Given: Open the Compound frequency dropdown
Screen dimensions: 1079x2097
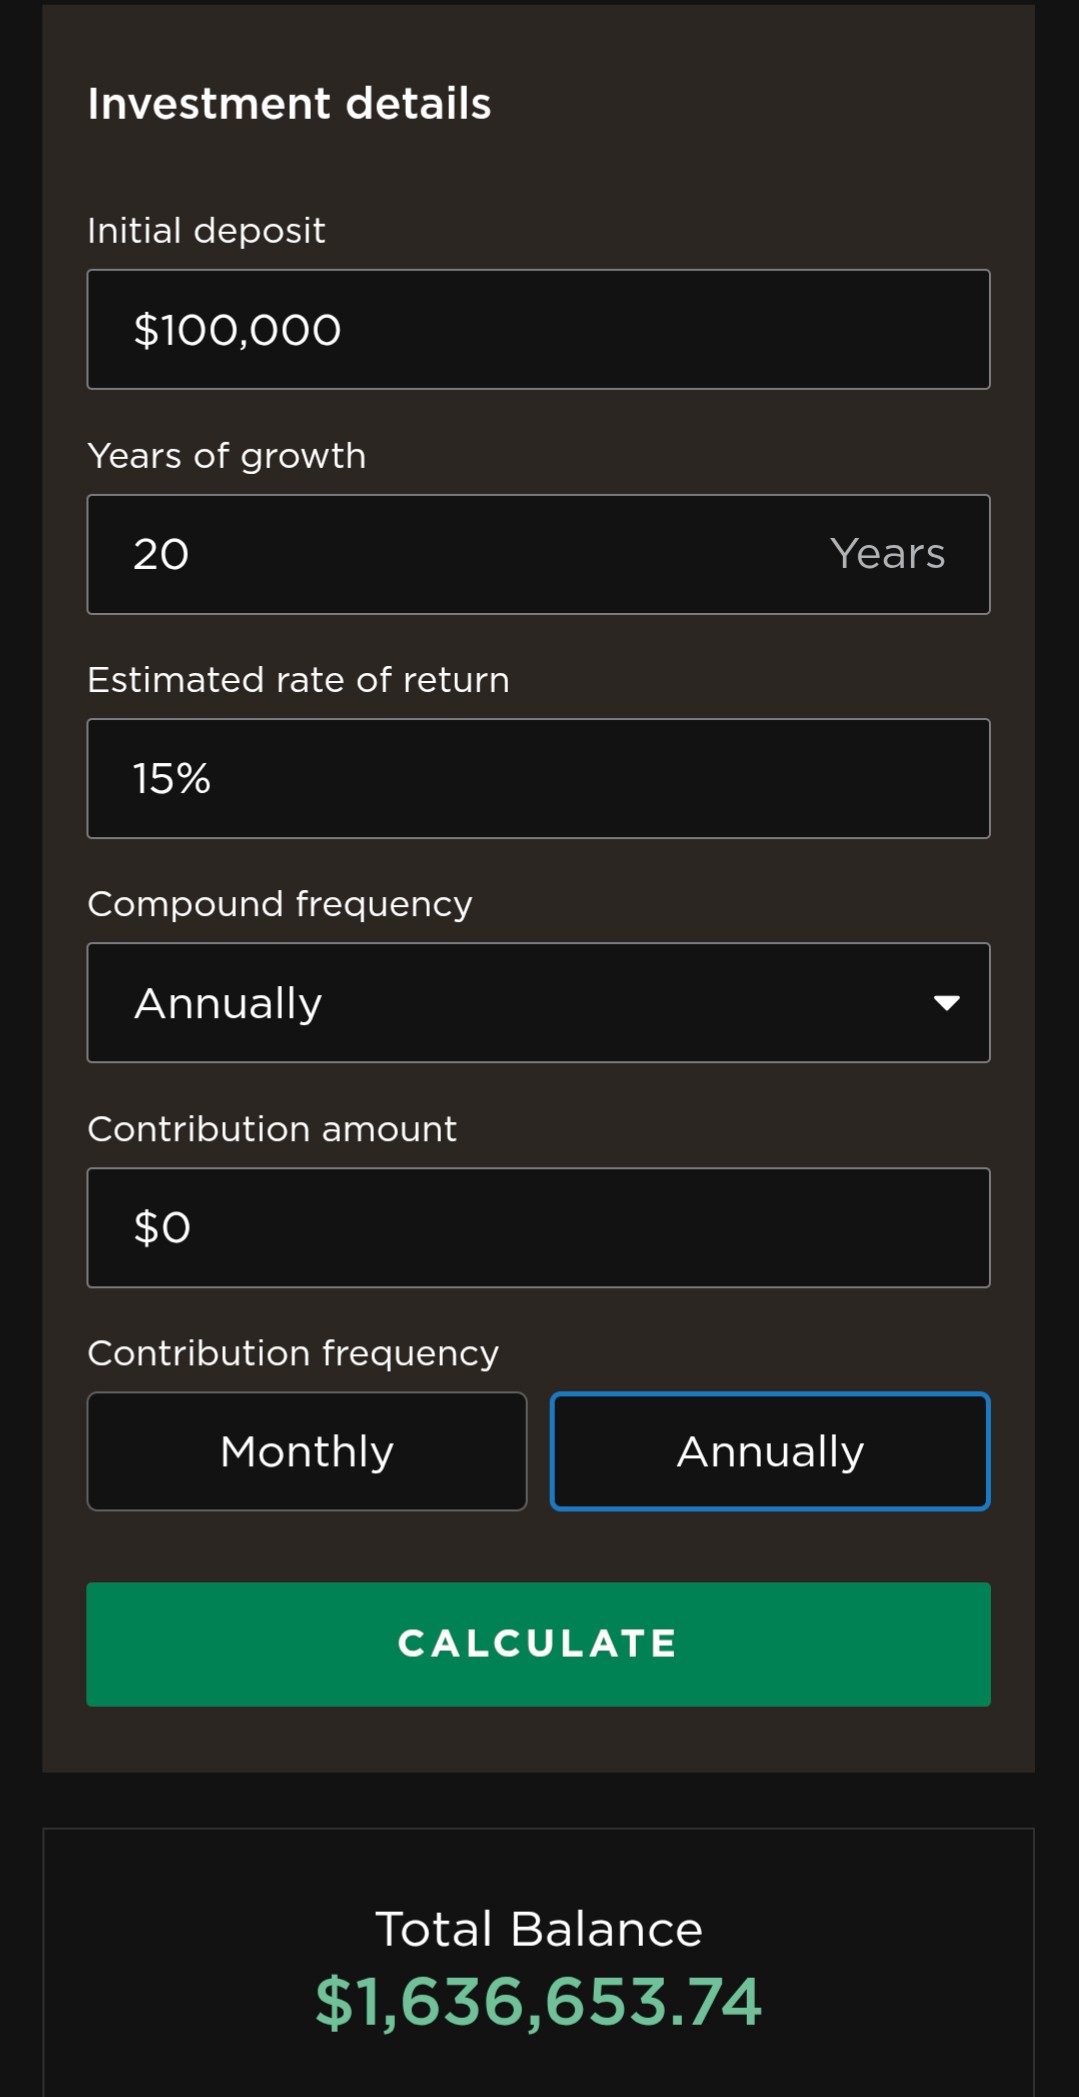Looking at the screenshot, I should click(538, 1002).
